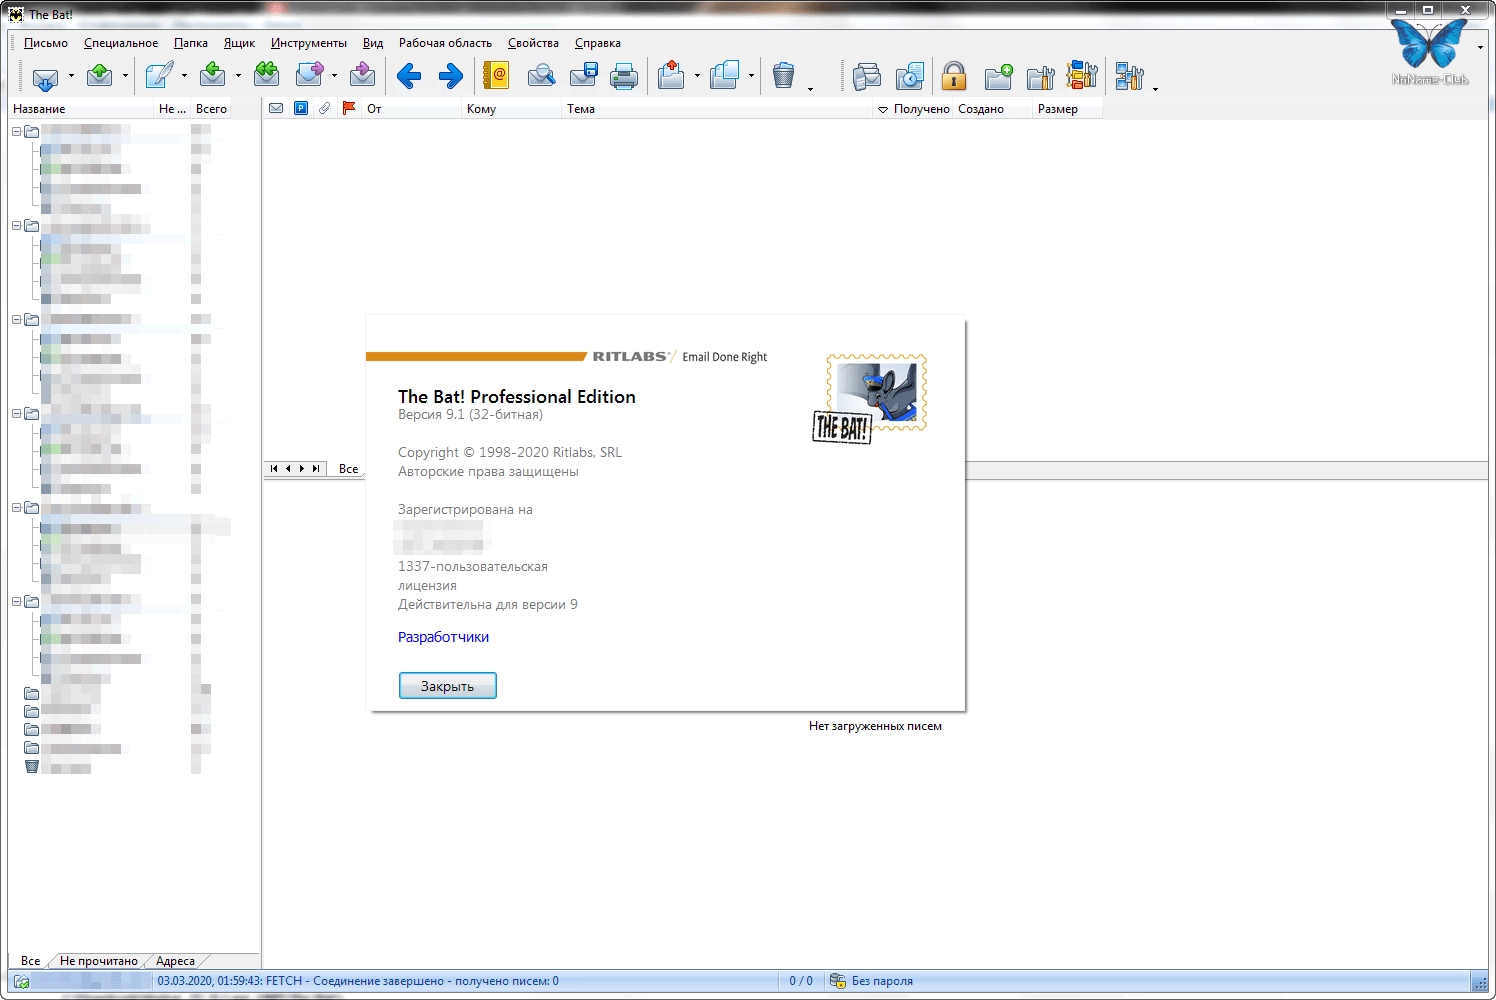Go back with the blue left arrow
This screenshot has height=1000, width=1496.
409,75
